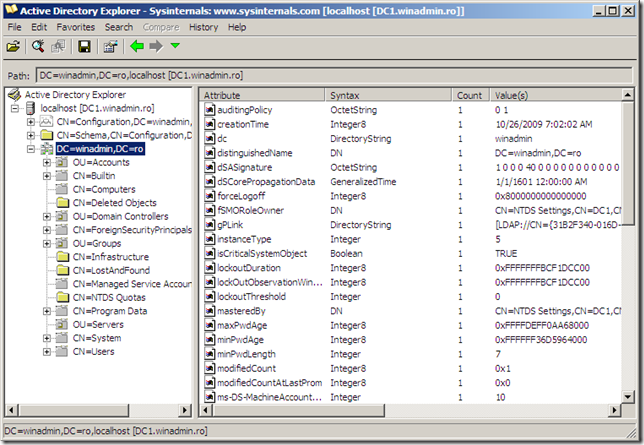
Task: Open the File menu
Action: click(14, 27)
